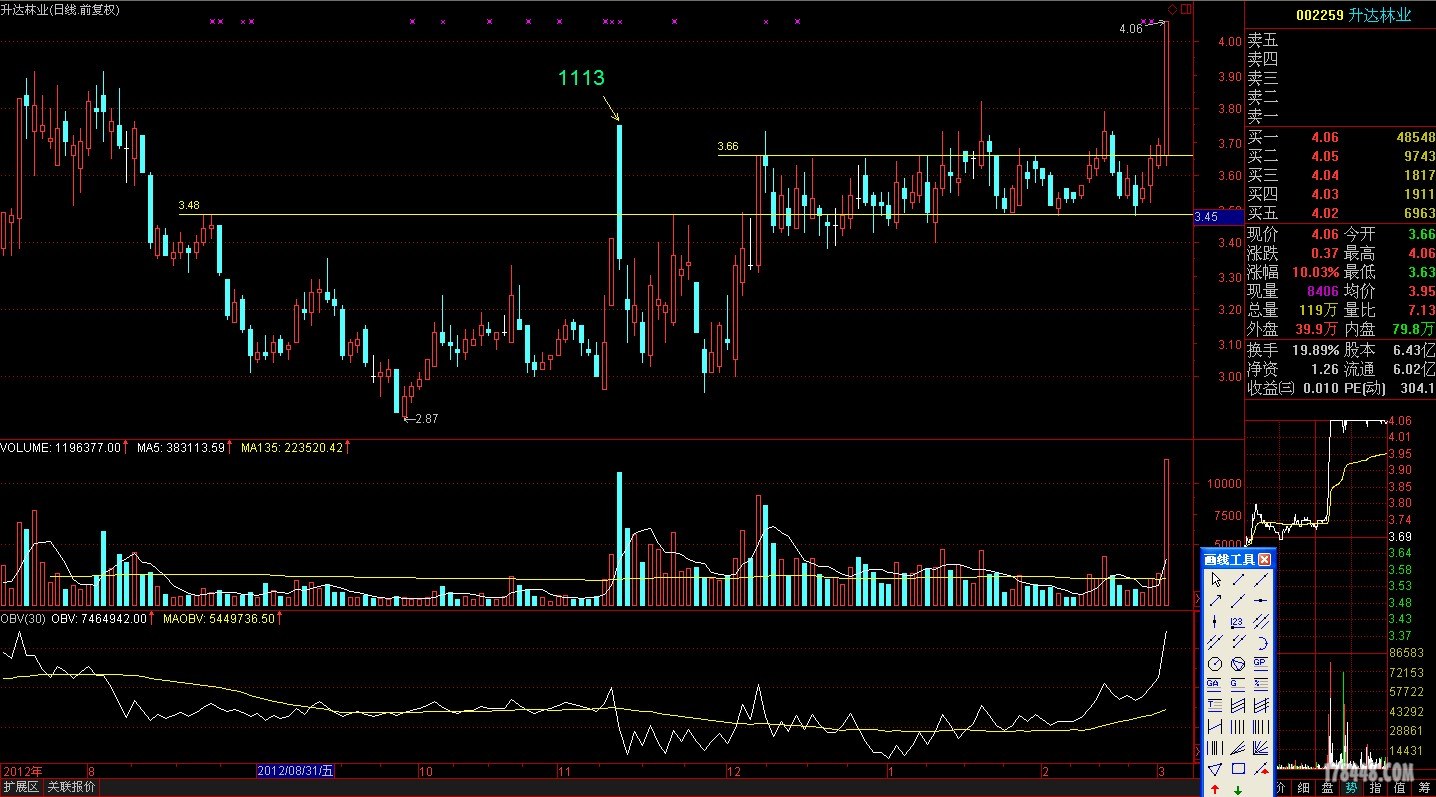The image size is (1436, 797).
Task: Click the green 1113 annotation
Action: [581, 78]
